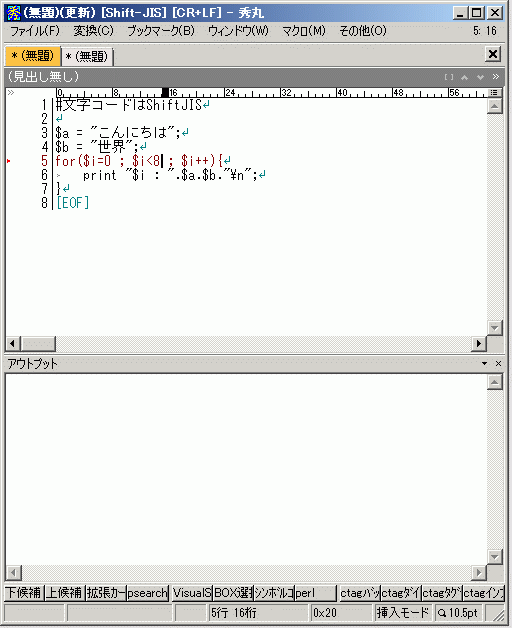Click the (見出し無し) heading bar label
Image resolution: width=512 pixels, height=628 pixels.
44,76
